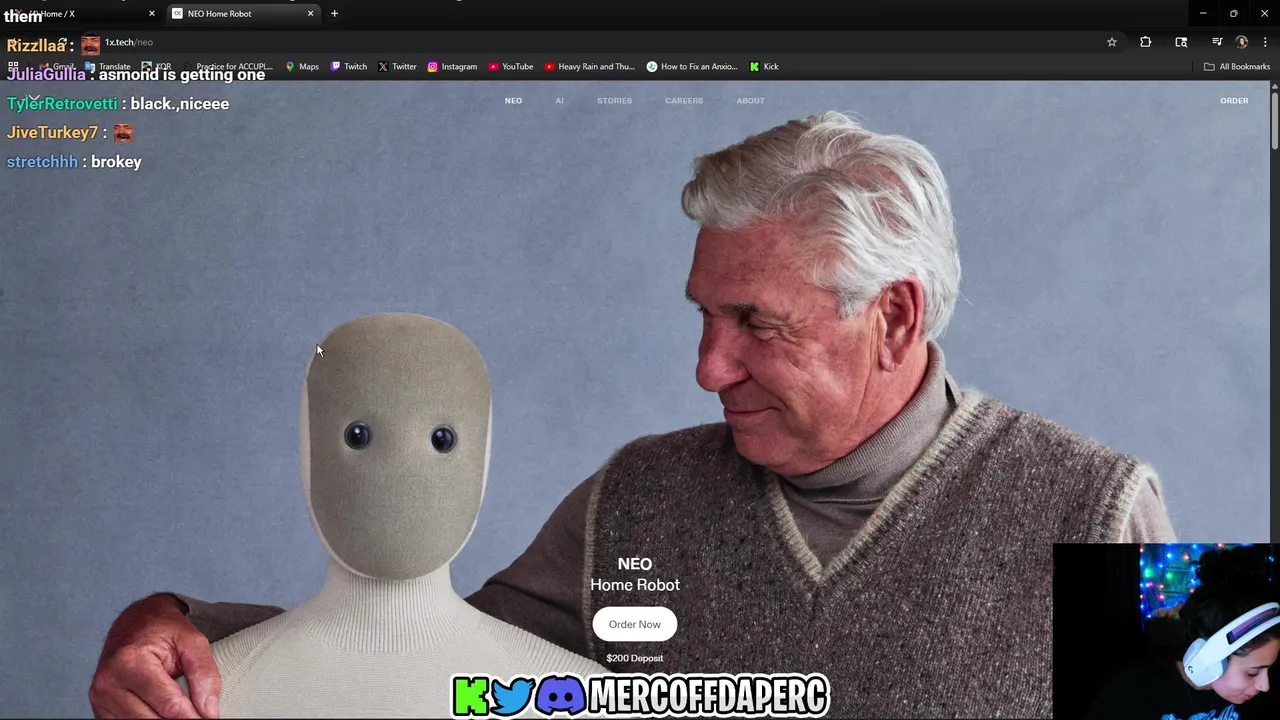This screenshot has height=720, width=1280.
Task: Click the stretchhh chat username
Action: click(x=42, y=162)
